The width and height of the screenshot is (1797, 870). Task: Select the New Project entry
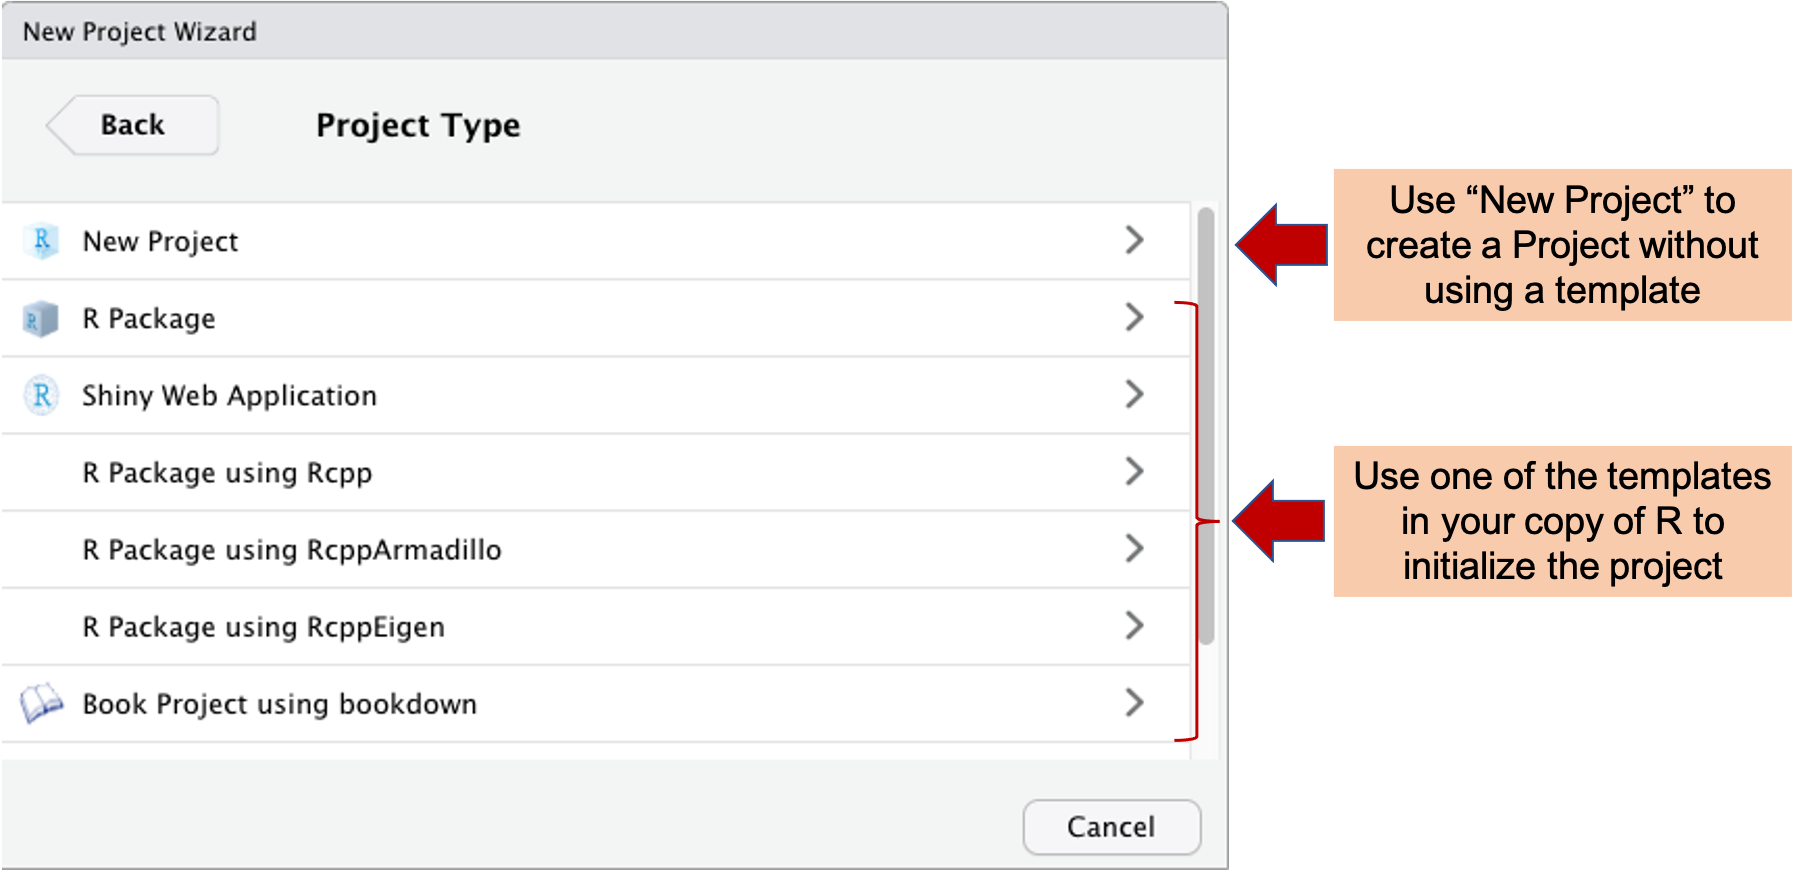[160, 240]
